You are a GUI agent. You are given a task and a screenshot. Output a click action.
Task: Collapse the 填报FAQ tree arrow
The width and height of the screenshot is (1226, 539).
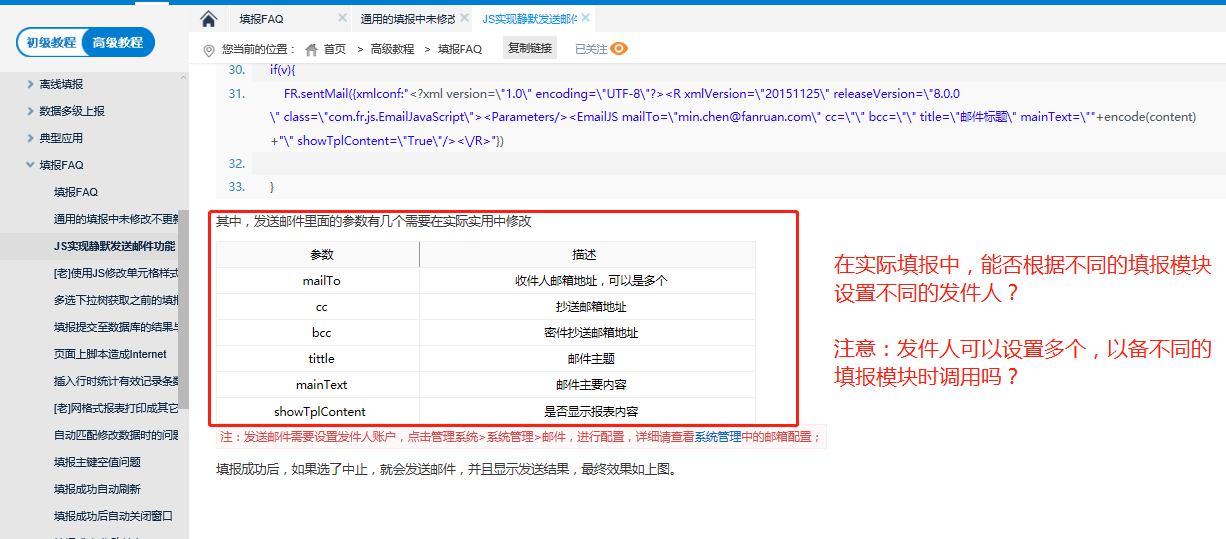(30, 165)
